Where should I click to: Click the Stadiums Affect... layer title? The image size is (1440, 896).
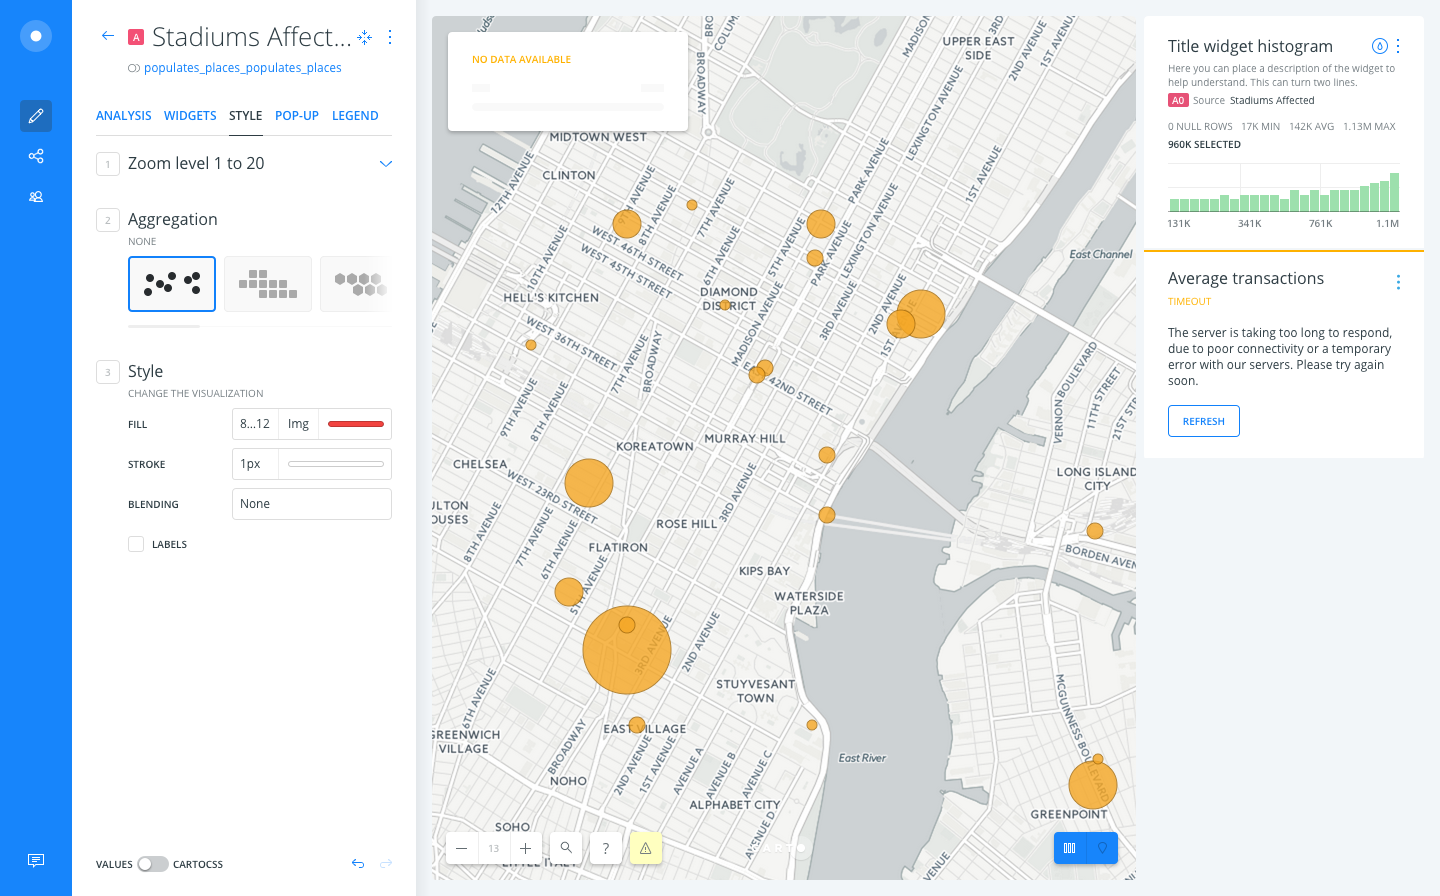tap(252, 37)
